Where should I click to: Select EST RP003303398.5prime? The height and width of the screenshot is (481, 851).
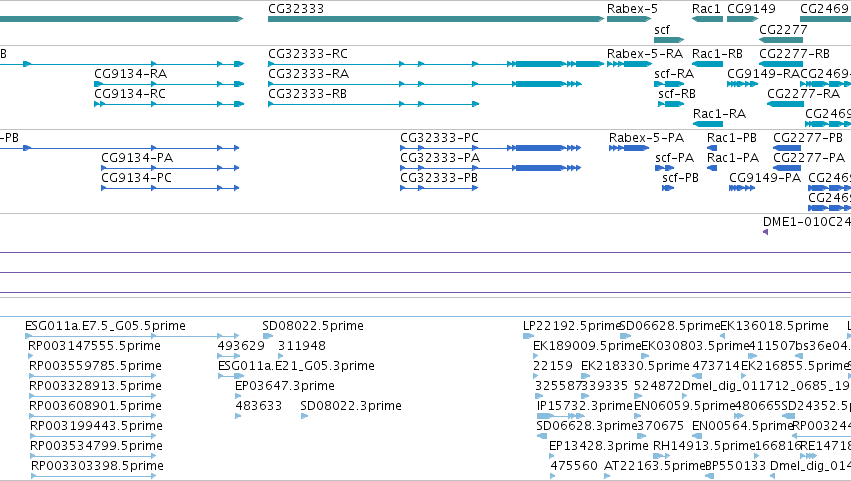[x=97, y=466]
